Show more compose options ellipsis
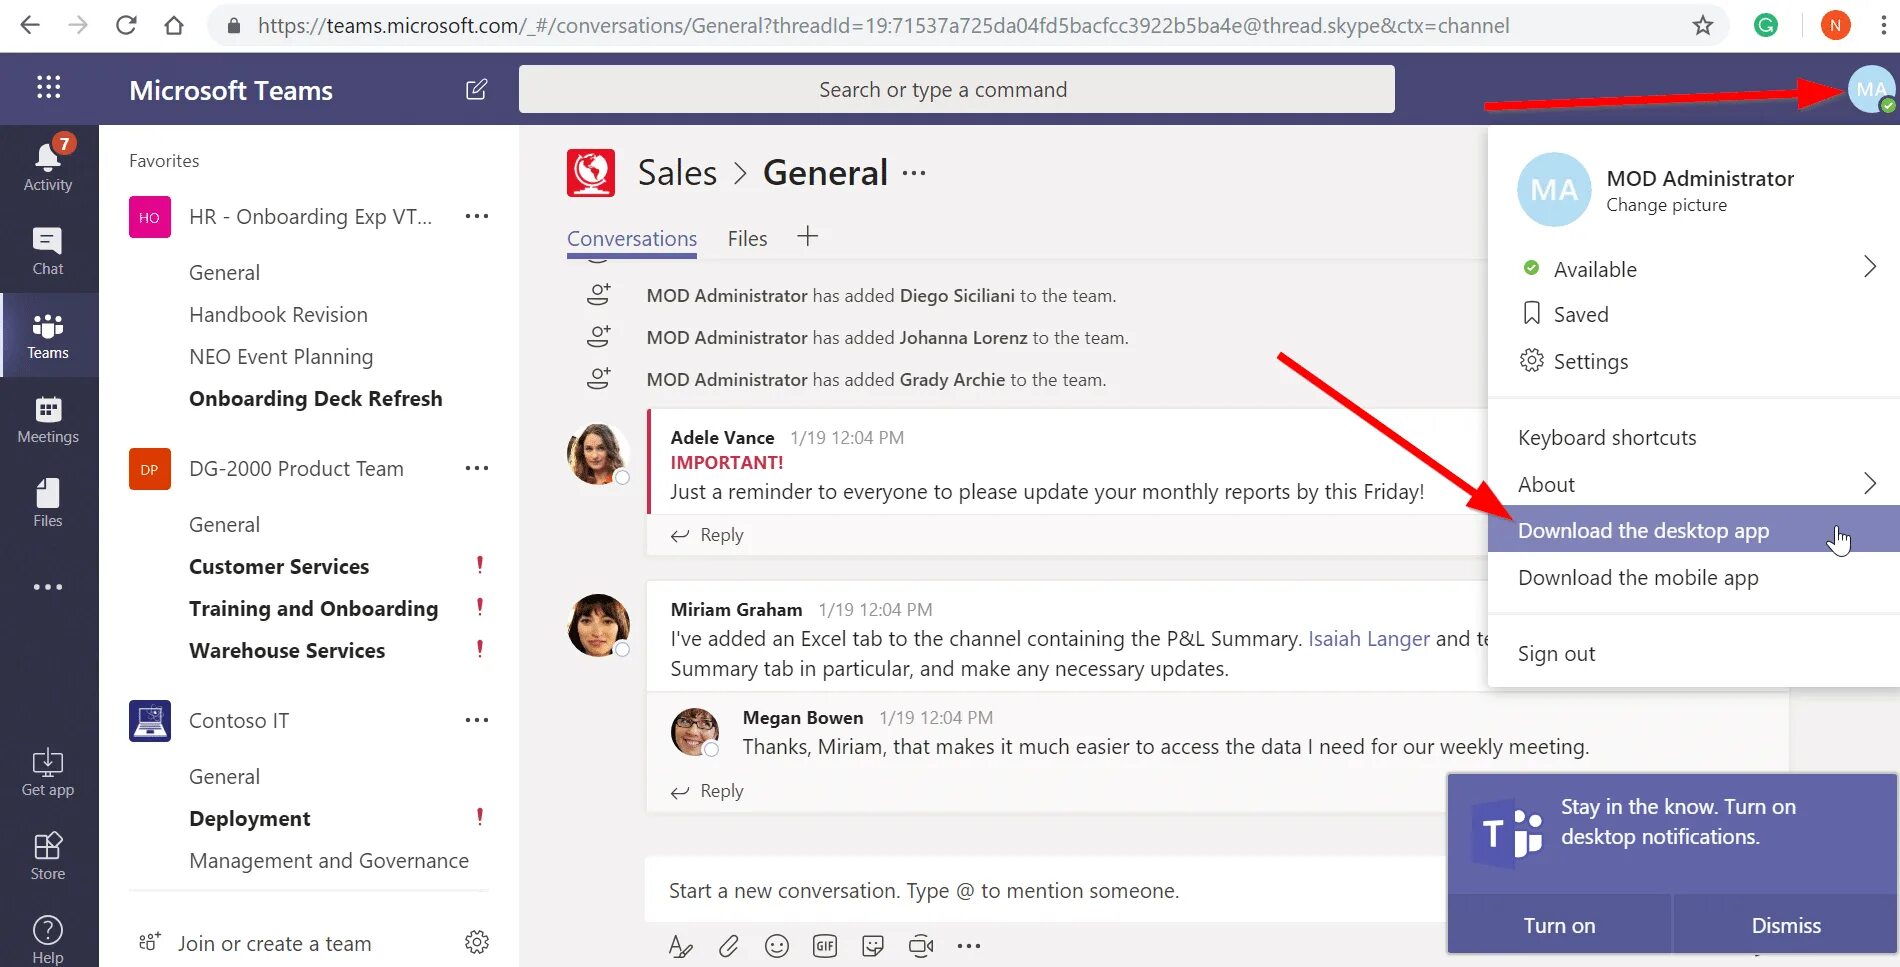The height and width of the screenshot is (967, 1900). pos(969,946)
